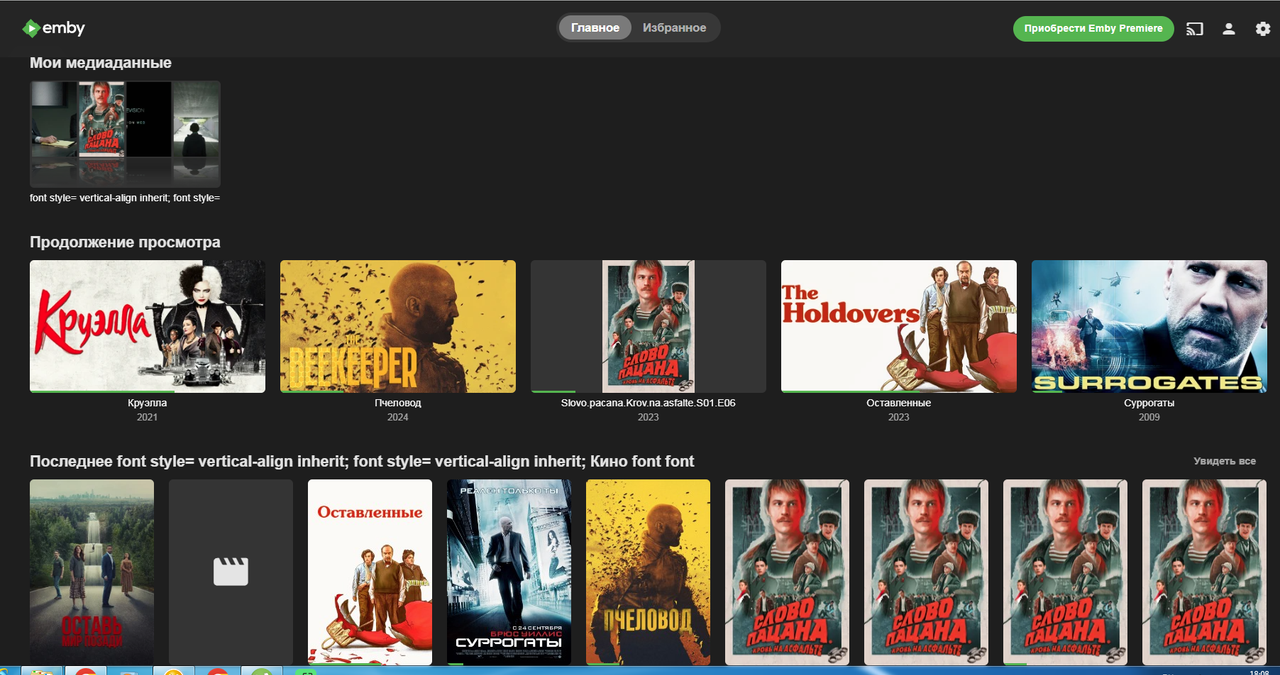1280x675 pixels.
Task: Resume Slovo.pacana episode S01.E06
Action: 648,326
